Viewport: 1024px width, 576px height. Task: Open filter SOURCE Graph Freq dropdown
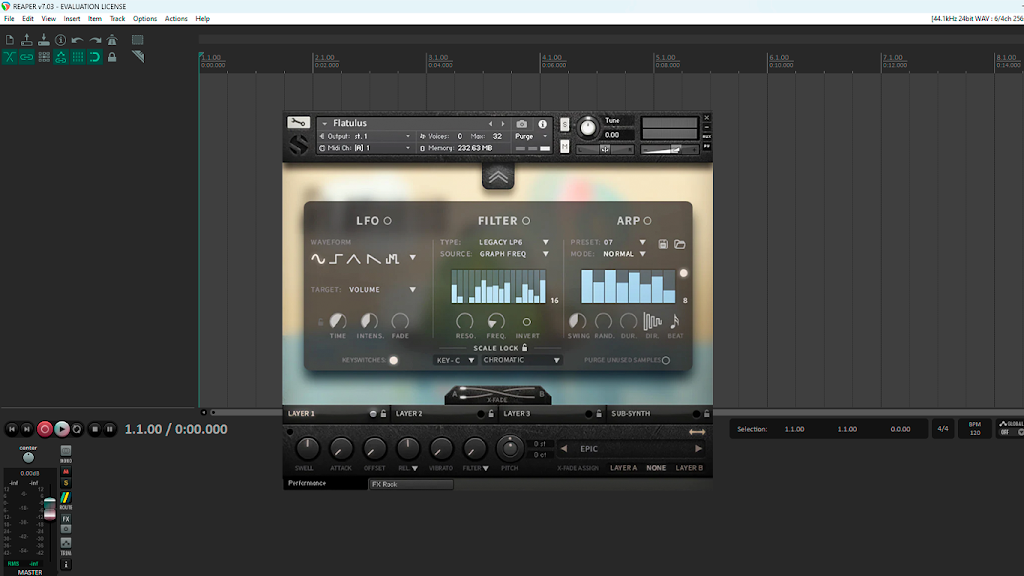513,253
